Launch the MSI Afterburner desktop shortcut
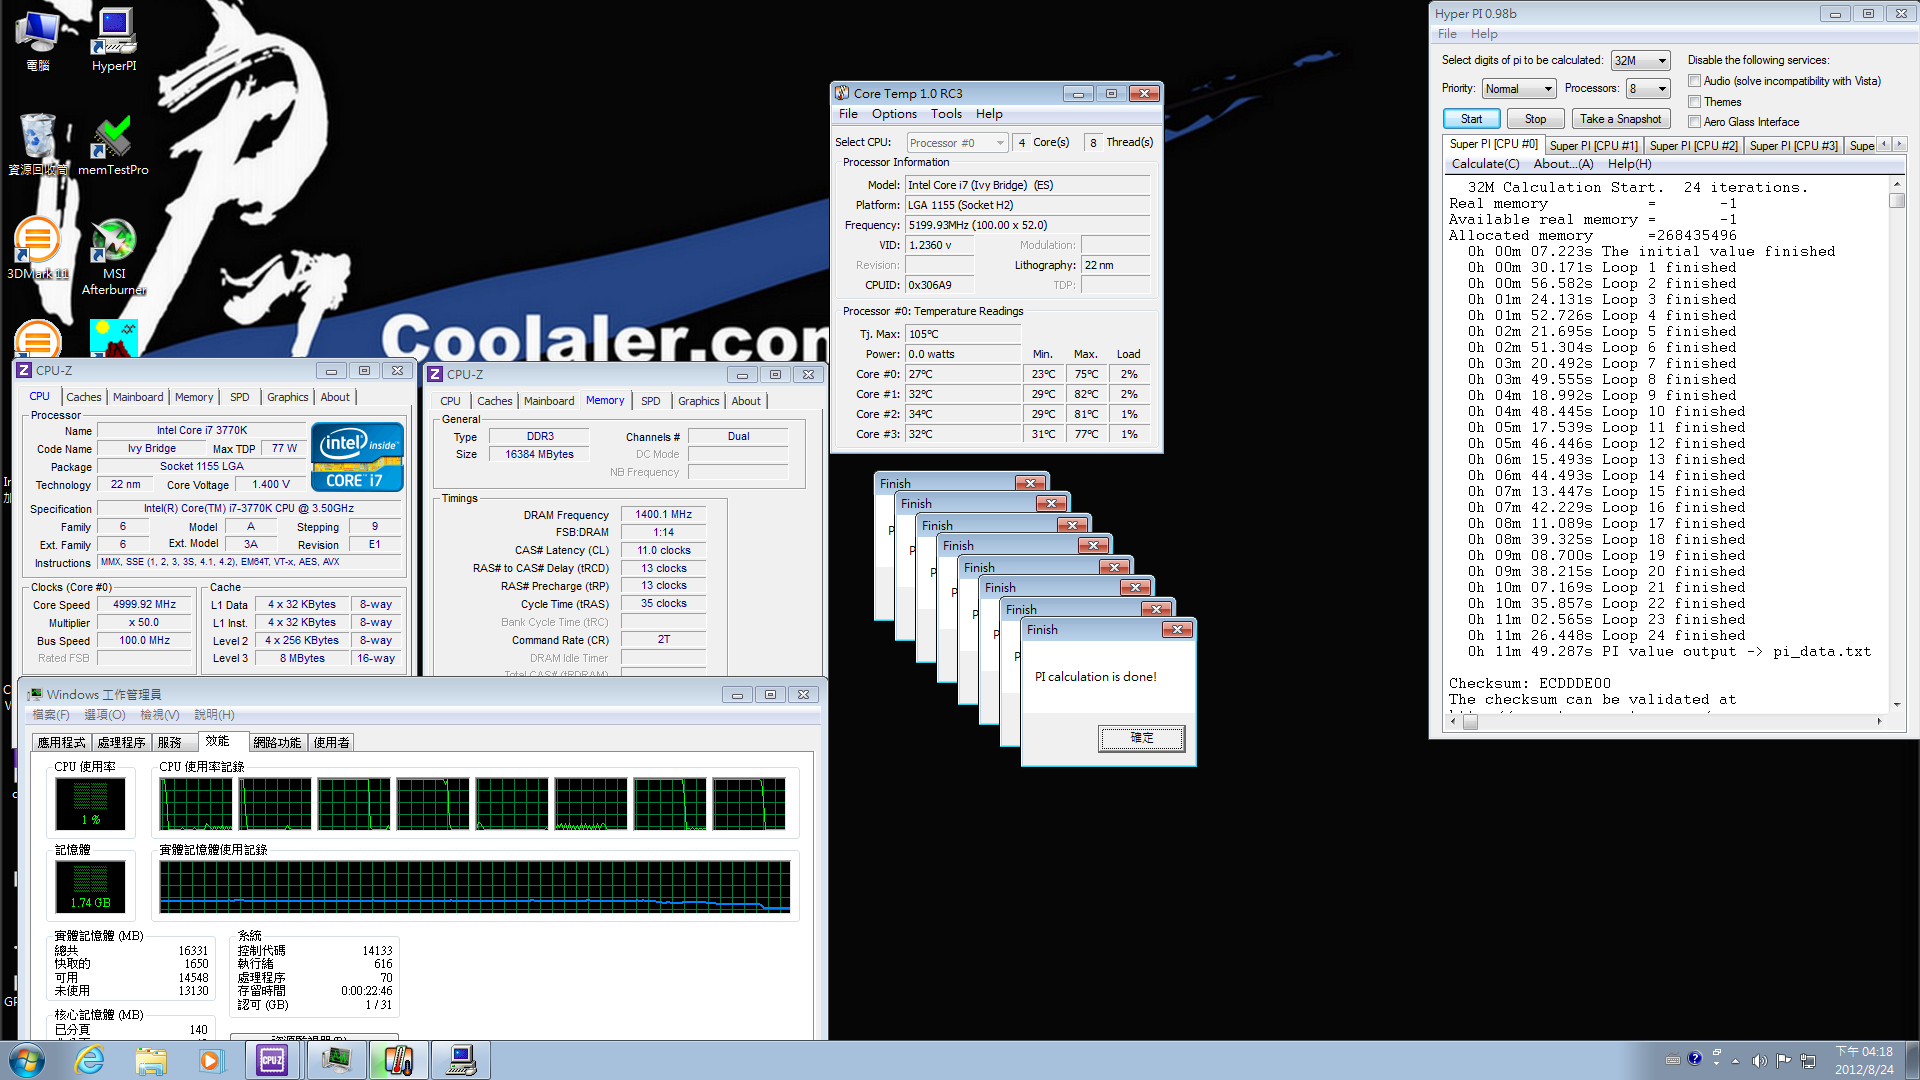 pos(114,257)
